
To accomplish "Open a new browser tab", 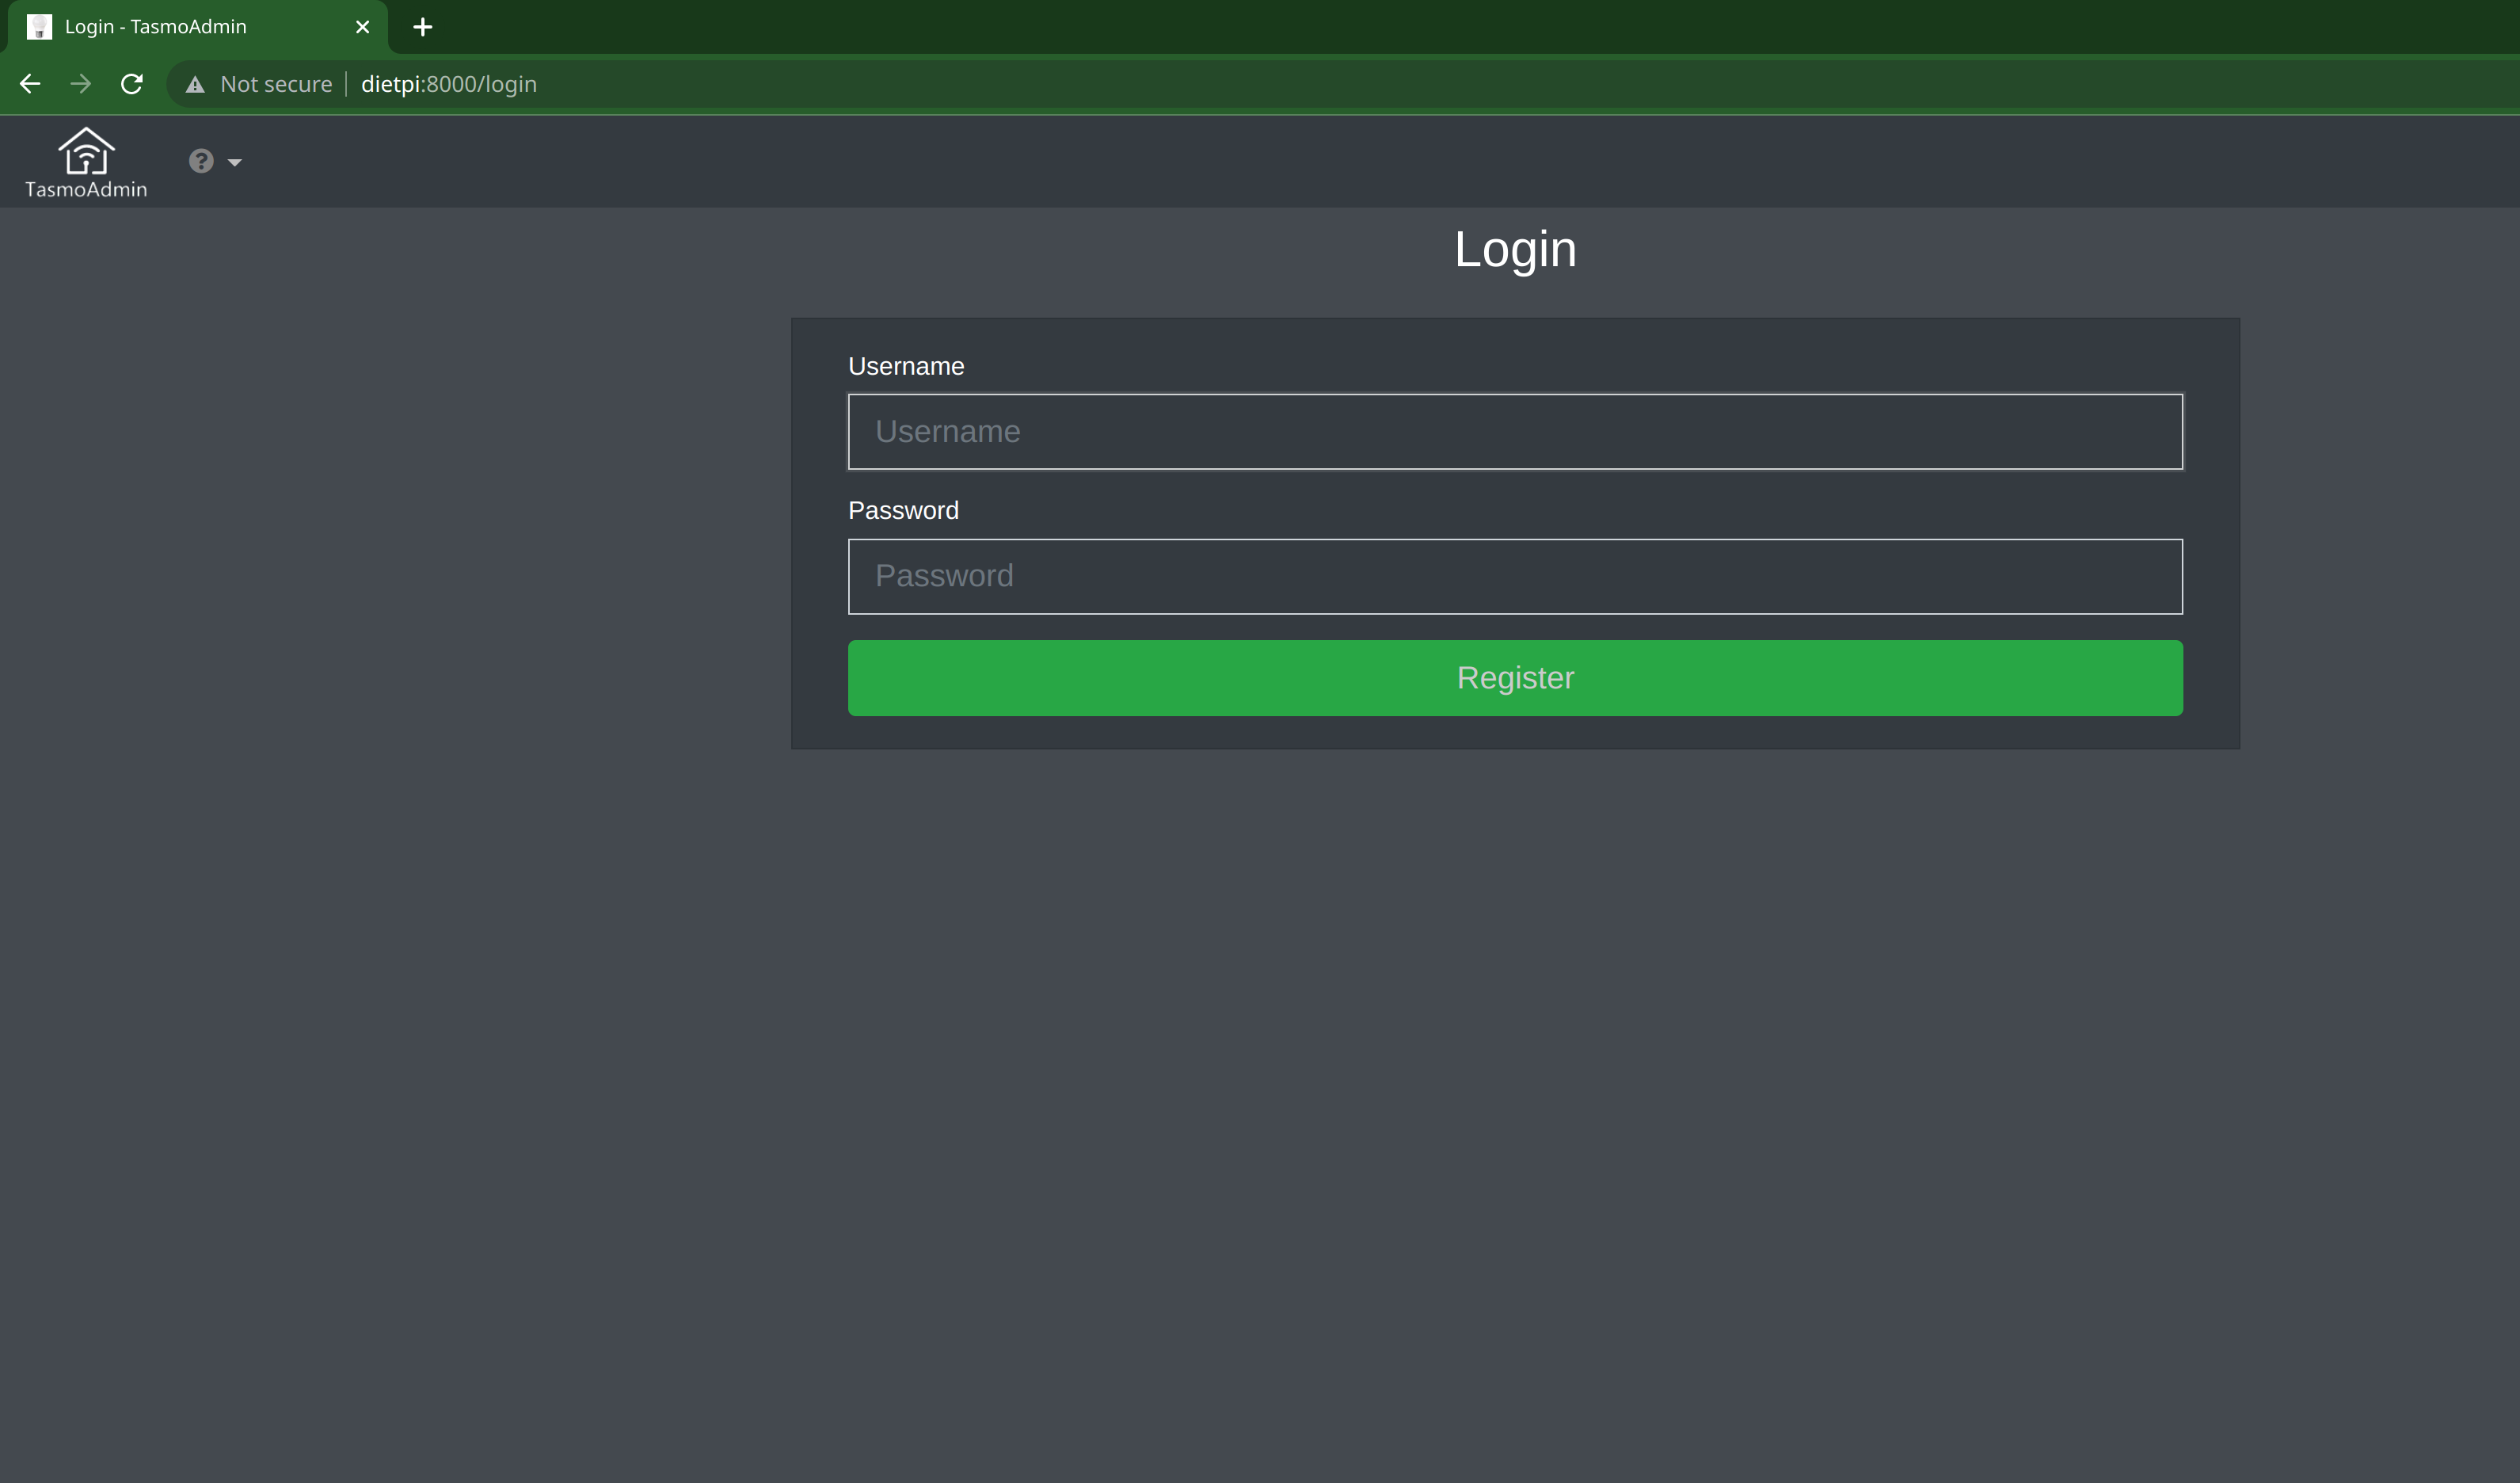I will 421,27.
